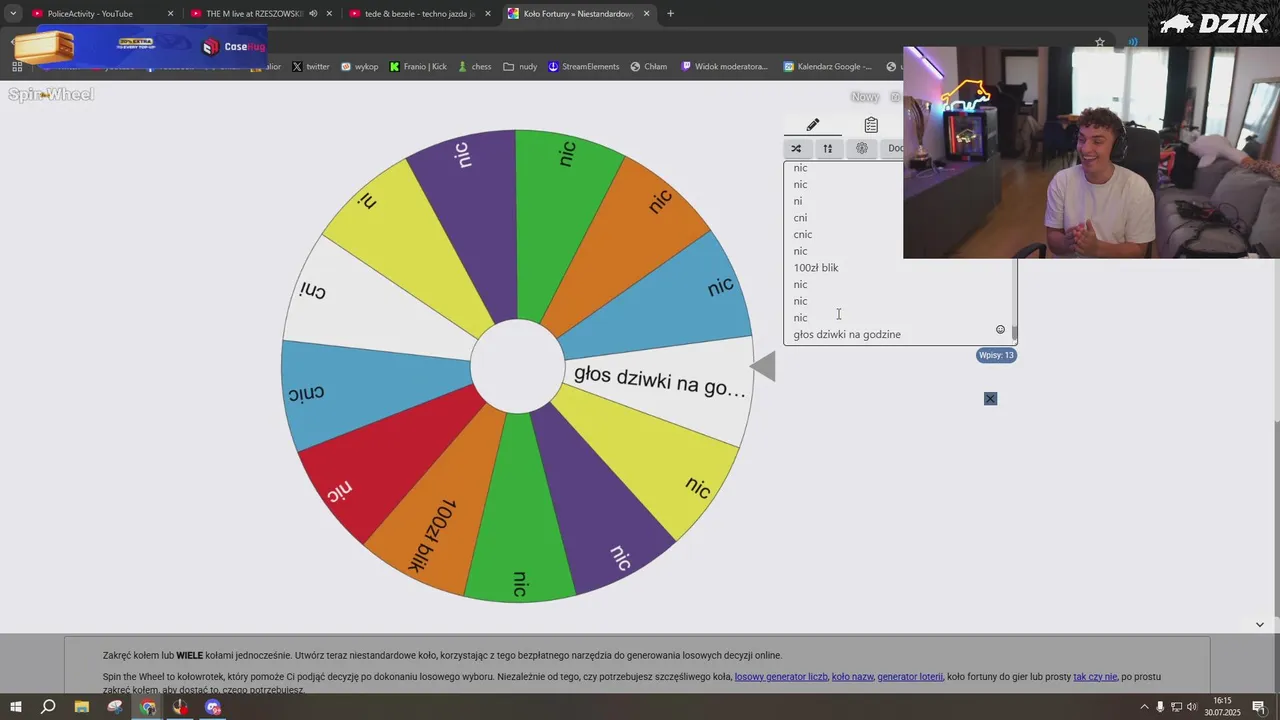Open the wykop bookmark
This screenshot has width=1280, height=720.
coord(360,67)
